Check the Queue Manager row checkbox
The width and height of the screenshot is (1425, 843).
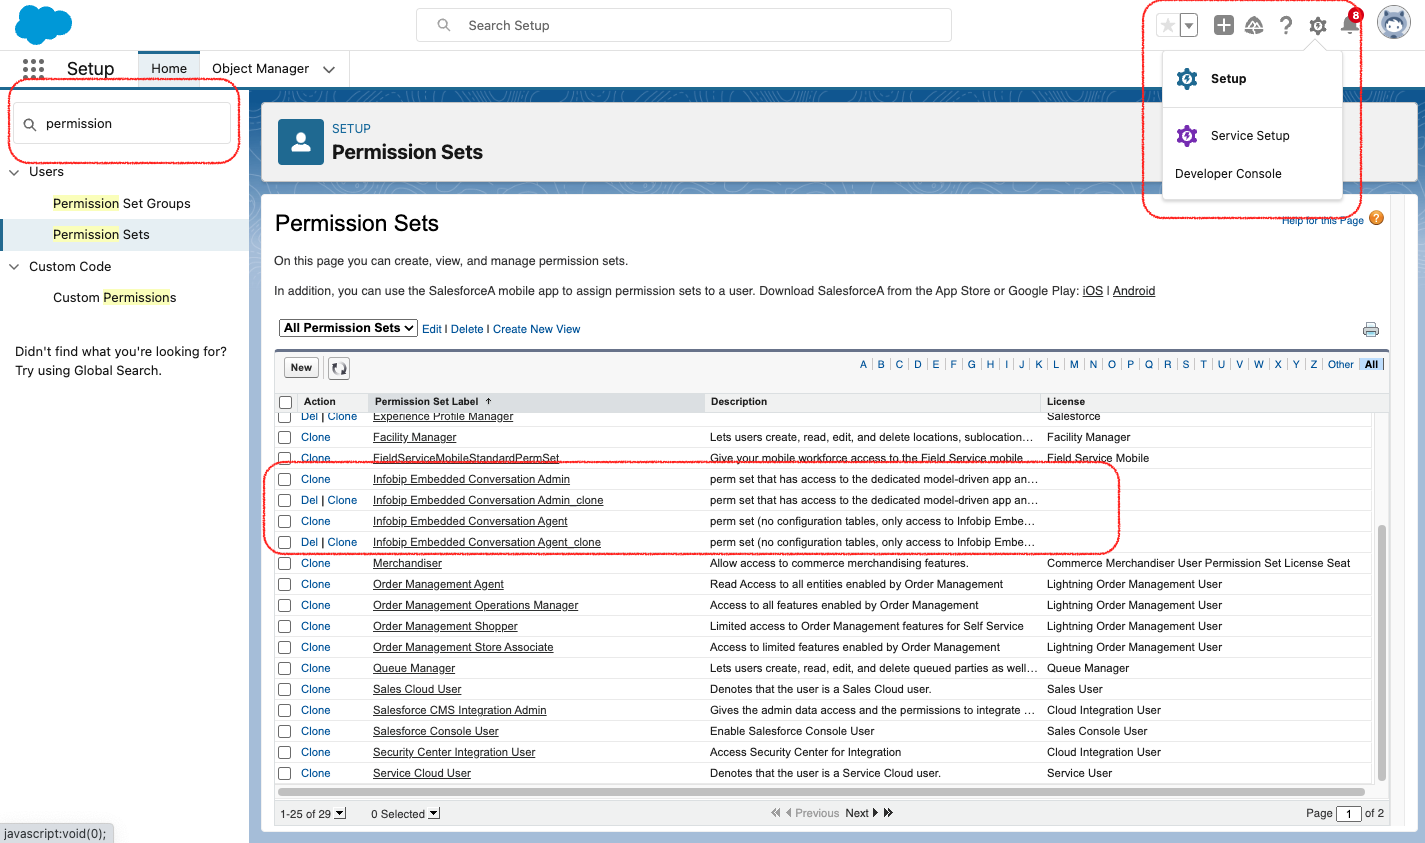[285, 668]
